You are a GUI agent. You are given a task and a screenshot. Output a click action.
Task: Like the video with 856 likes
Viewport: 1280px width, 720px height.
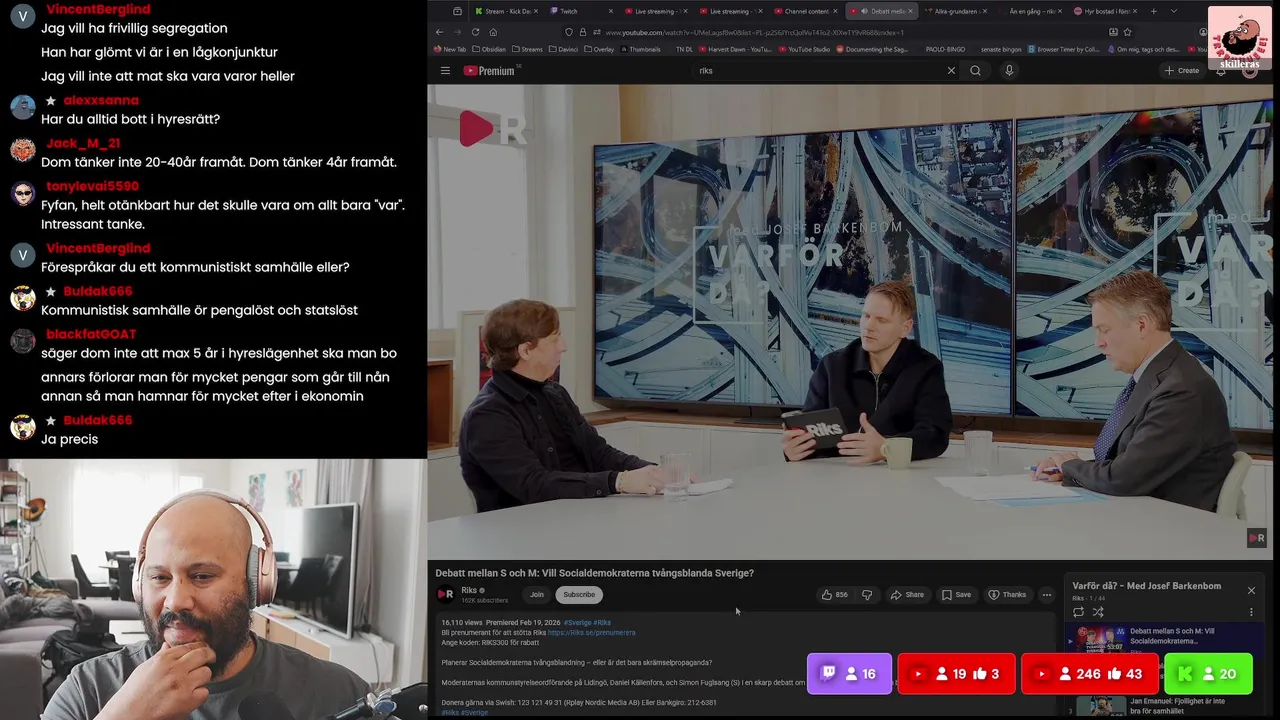[x=834, y=594]
